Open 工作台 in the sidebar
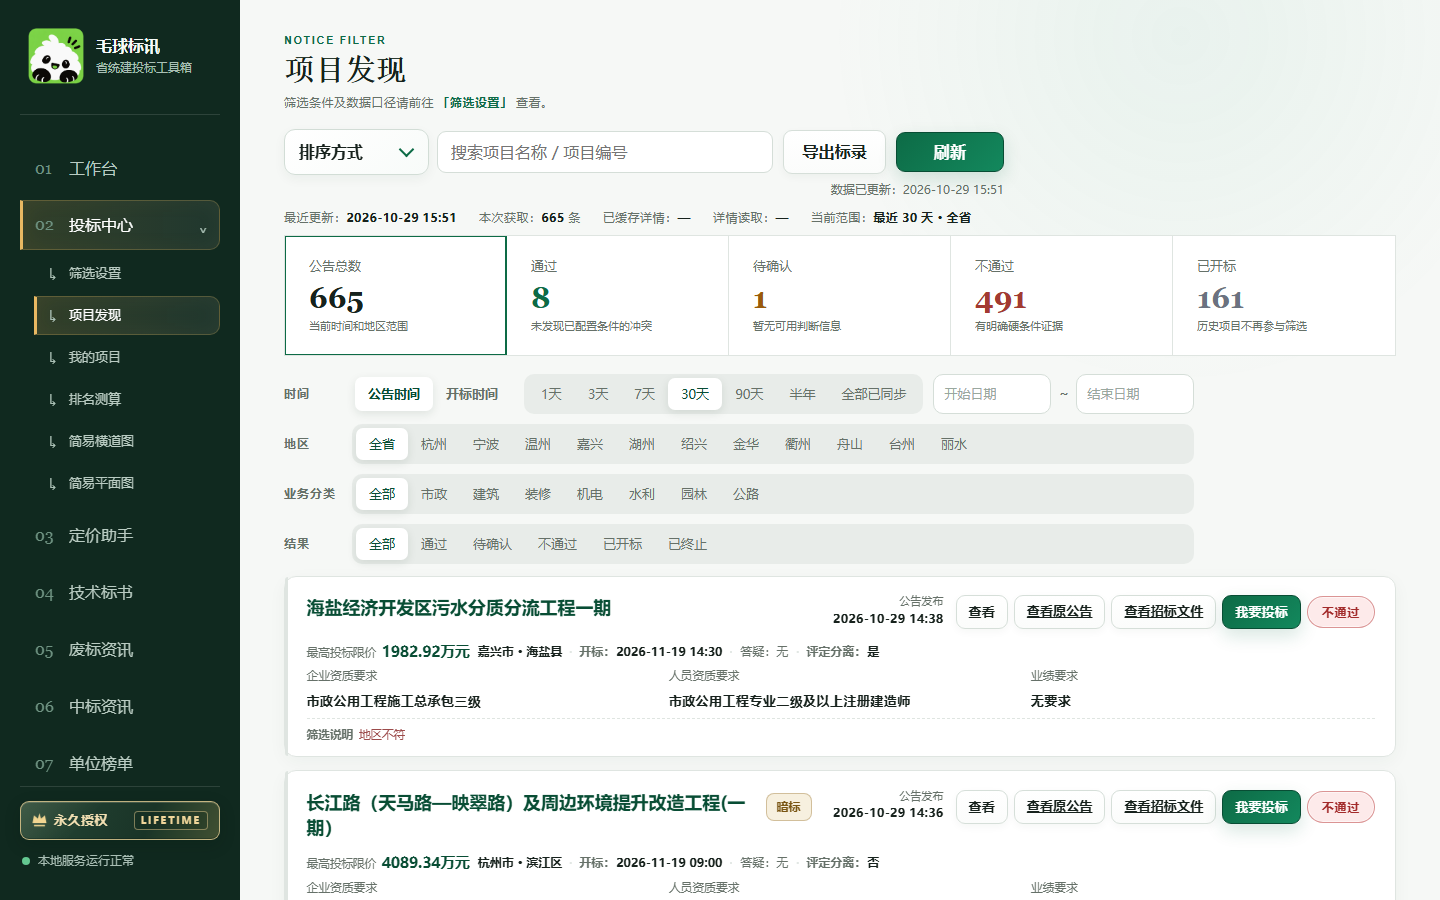 click(x=120, y=168)
